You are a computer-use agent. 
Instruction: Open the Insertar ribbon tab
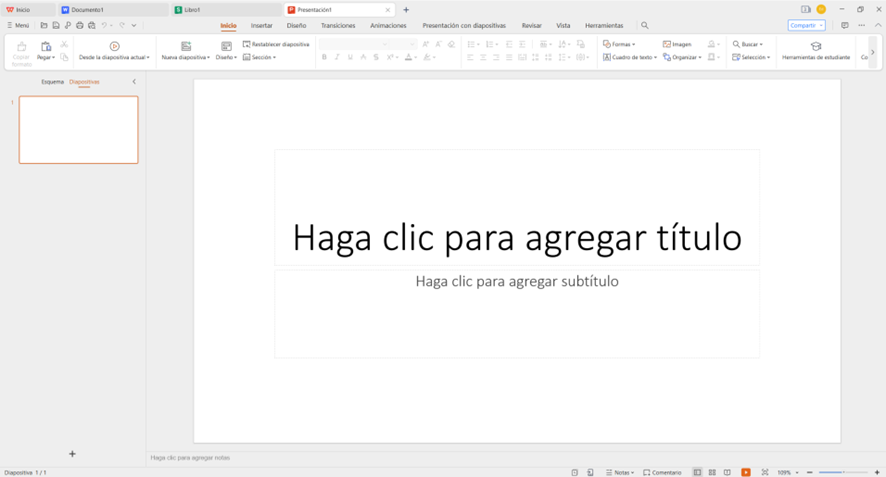[261, 25]
